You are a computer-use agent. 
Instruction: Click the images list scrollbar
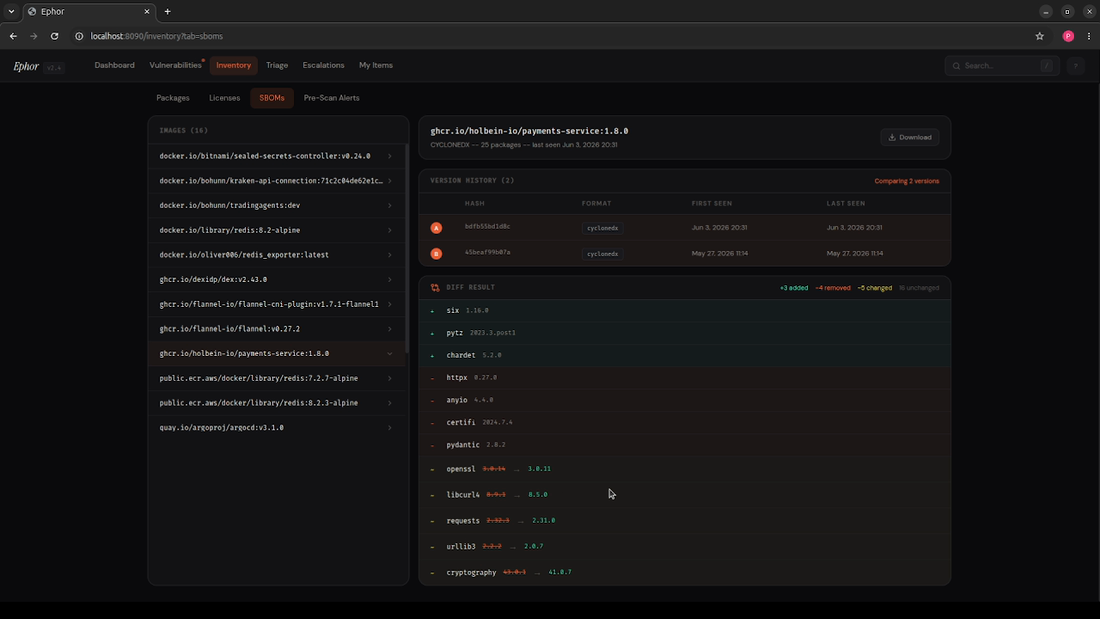pyautogui.click(x=407, y=246)
